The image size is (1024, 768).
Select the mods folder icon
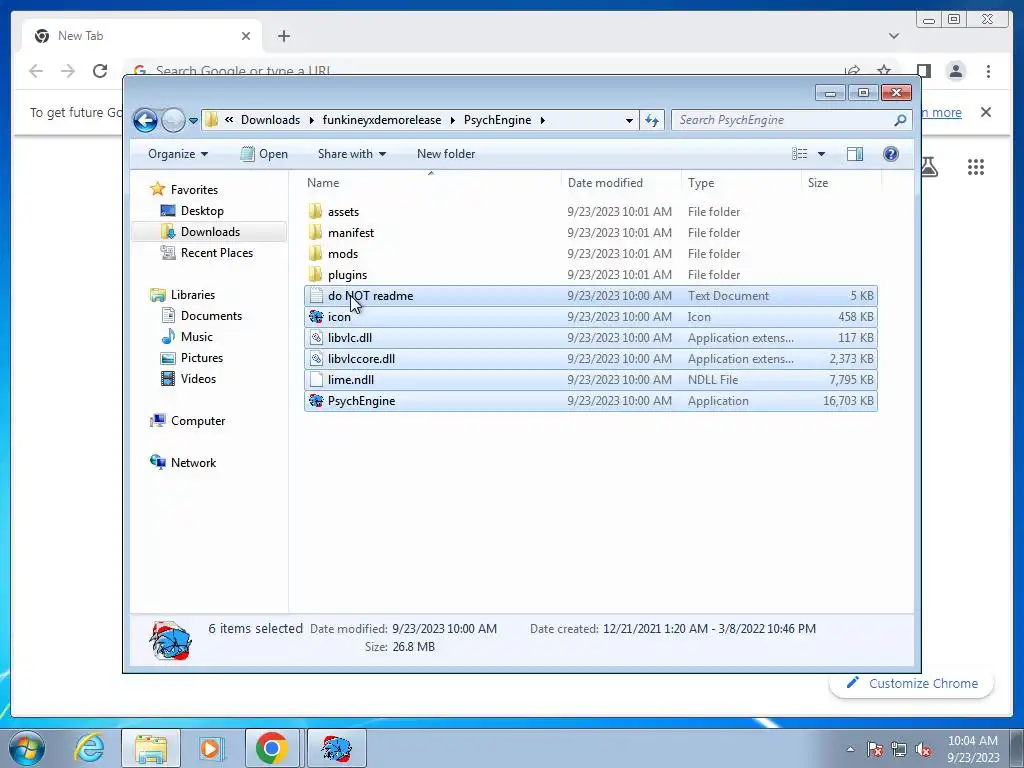tap(315, 253)
